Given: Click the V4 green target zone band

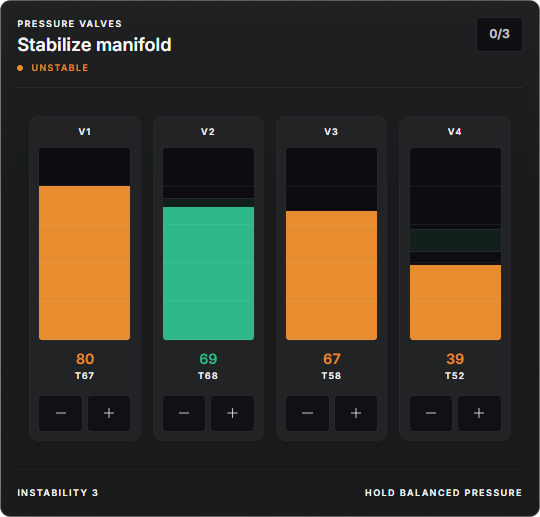Looking at the screenshot, I should pos(455,240).
